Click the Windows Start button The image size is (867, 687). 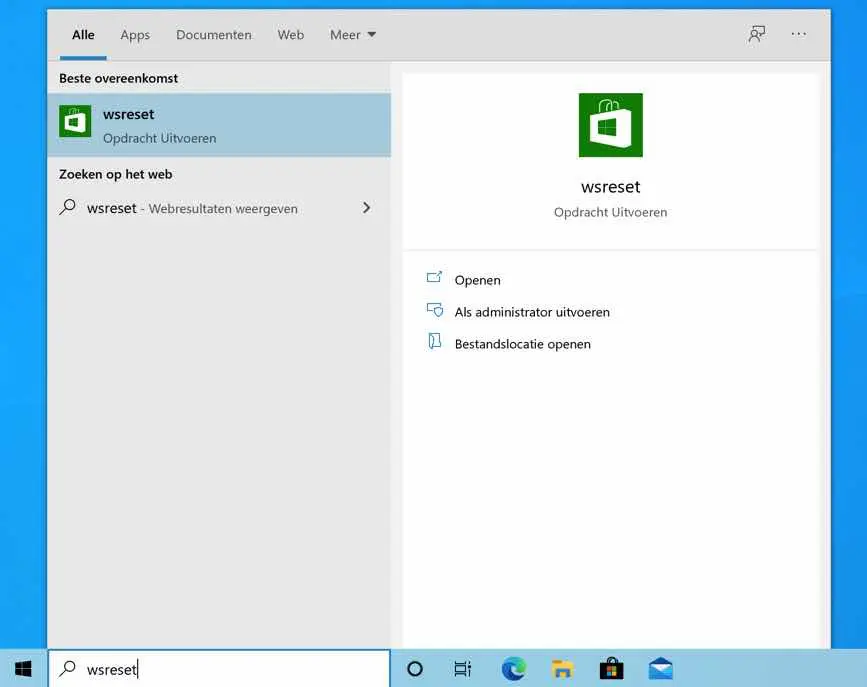(x=23, y=669)
